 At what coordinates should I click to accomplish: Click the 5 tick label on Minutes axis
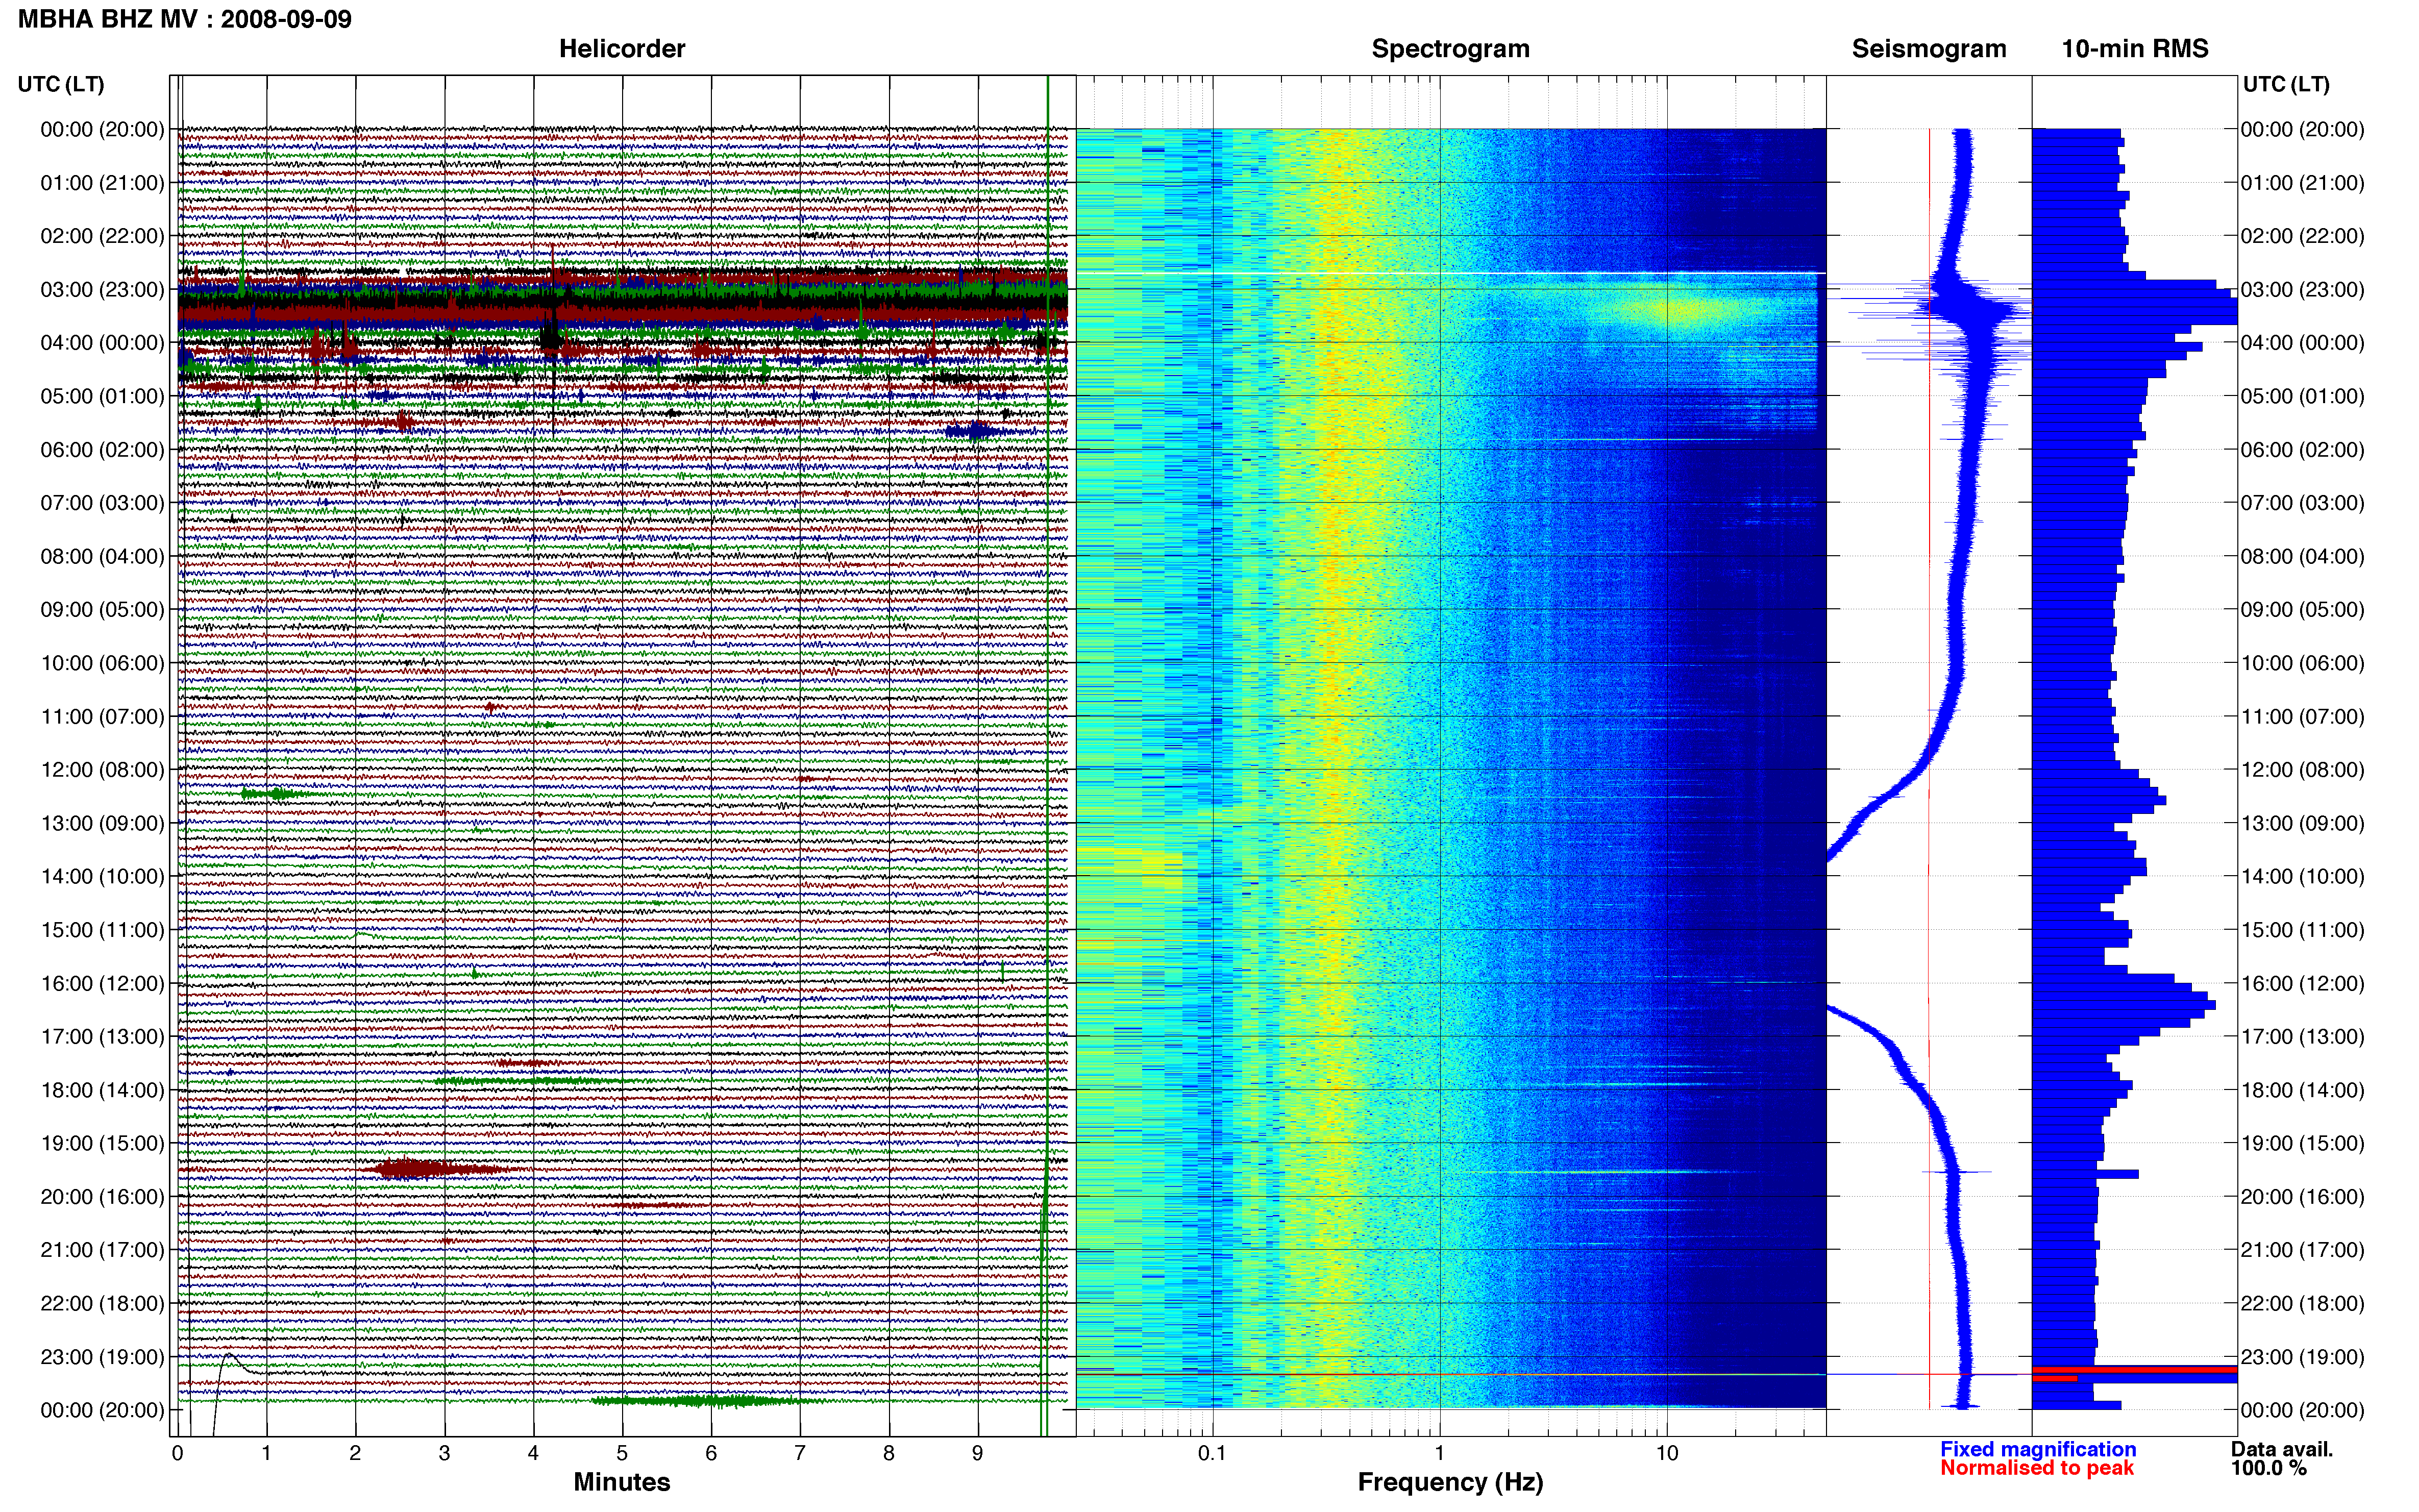(x=622, y=1454)
